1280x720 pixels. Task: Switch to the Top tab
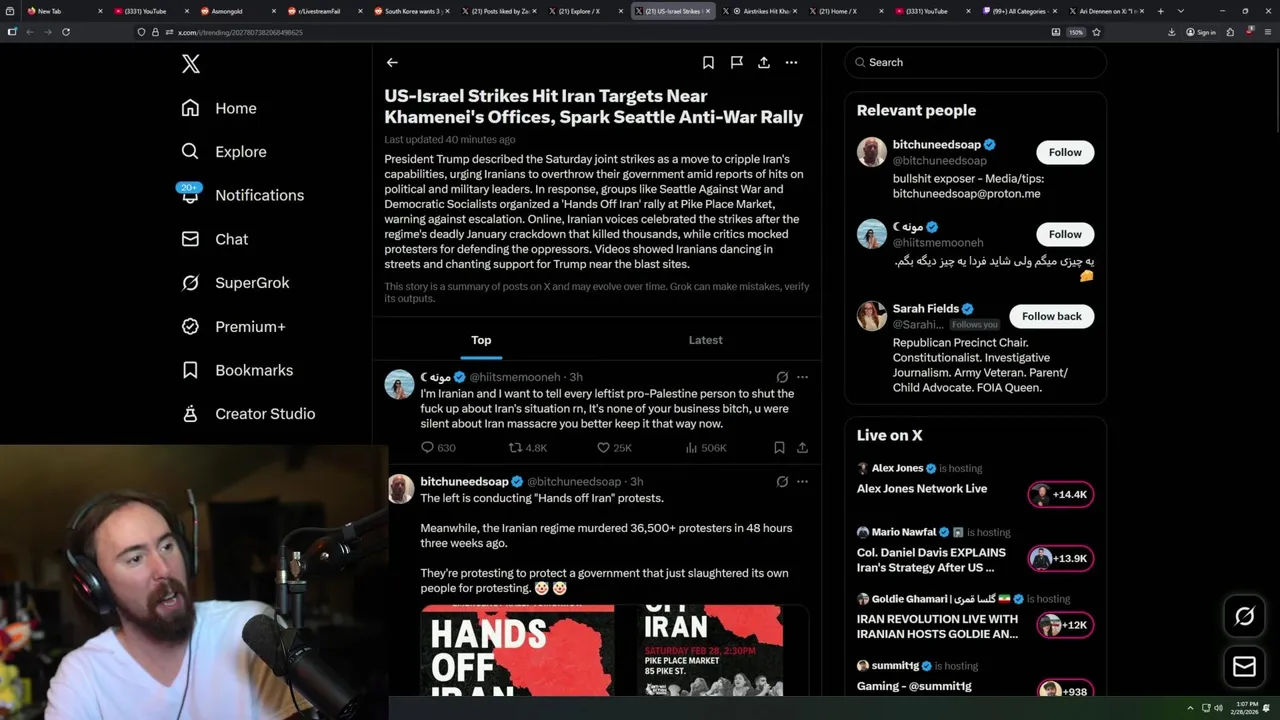point(481,340)
